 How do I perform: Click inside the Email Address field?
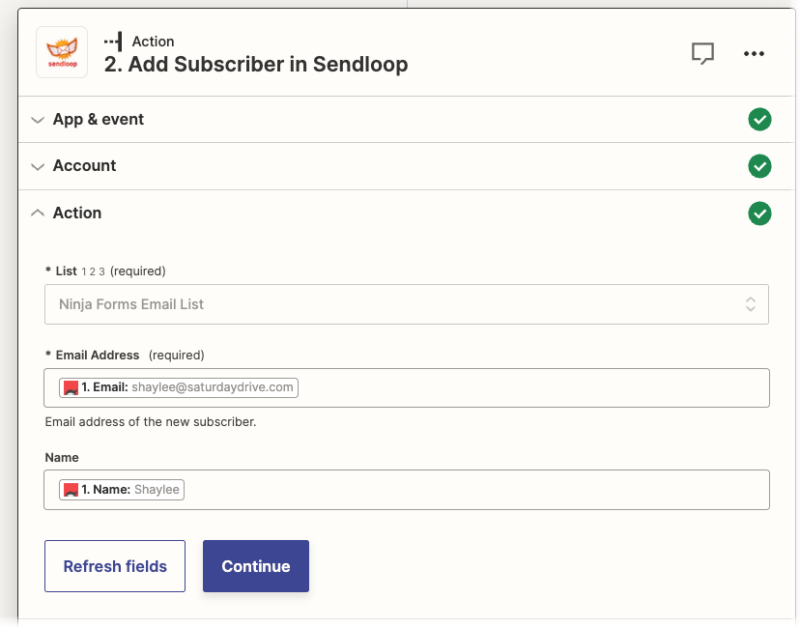point(500,388)
